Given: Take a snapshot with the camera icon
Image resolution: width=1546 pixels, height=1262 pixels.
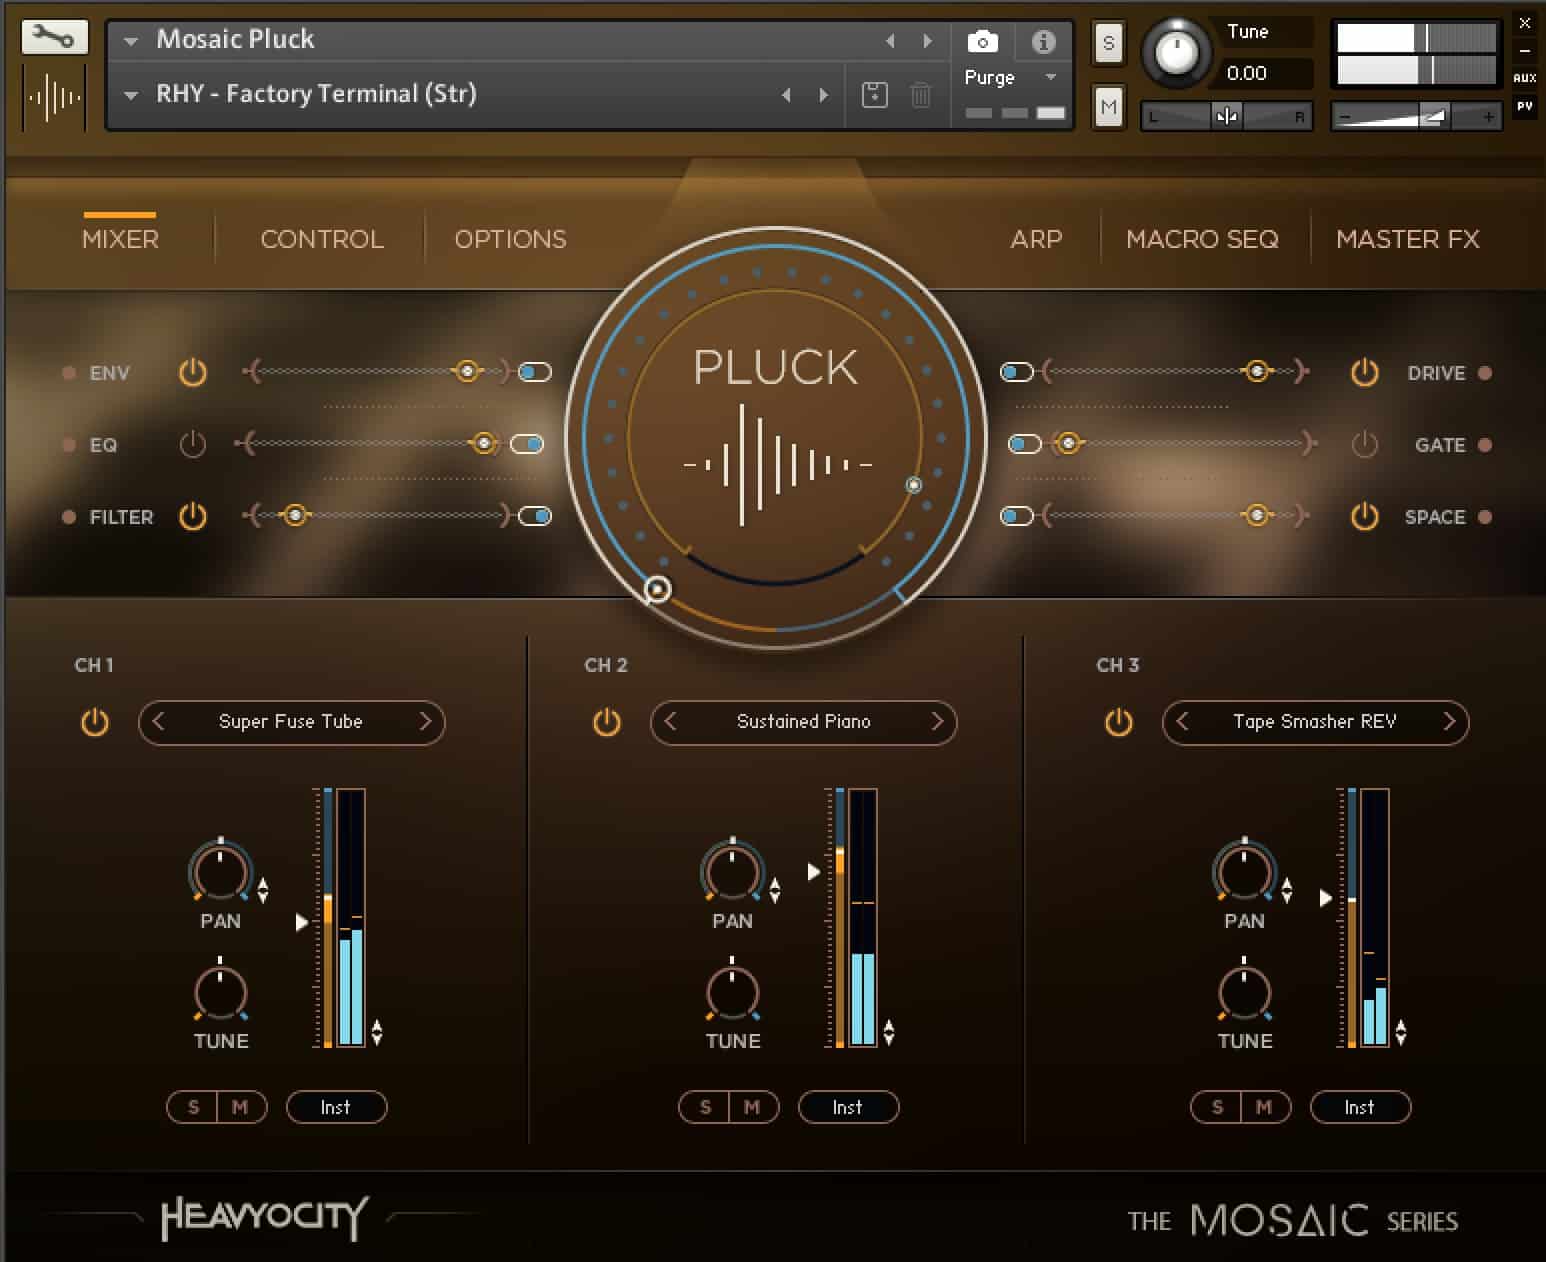Looking at the screenshot, I should (x=982, y=41).
